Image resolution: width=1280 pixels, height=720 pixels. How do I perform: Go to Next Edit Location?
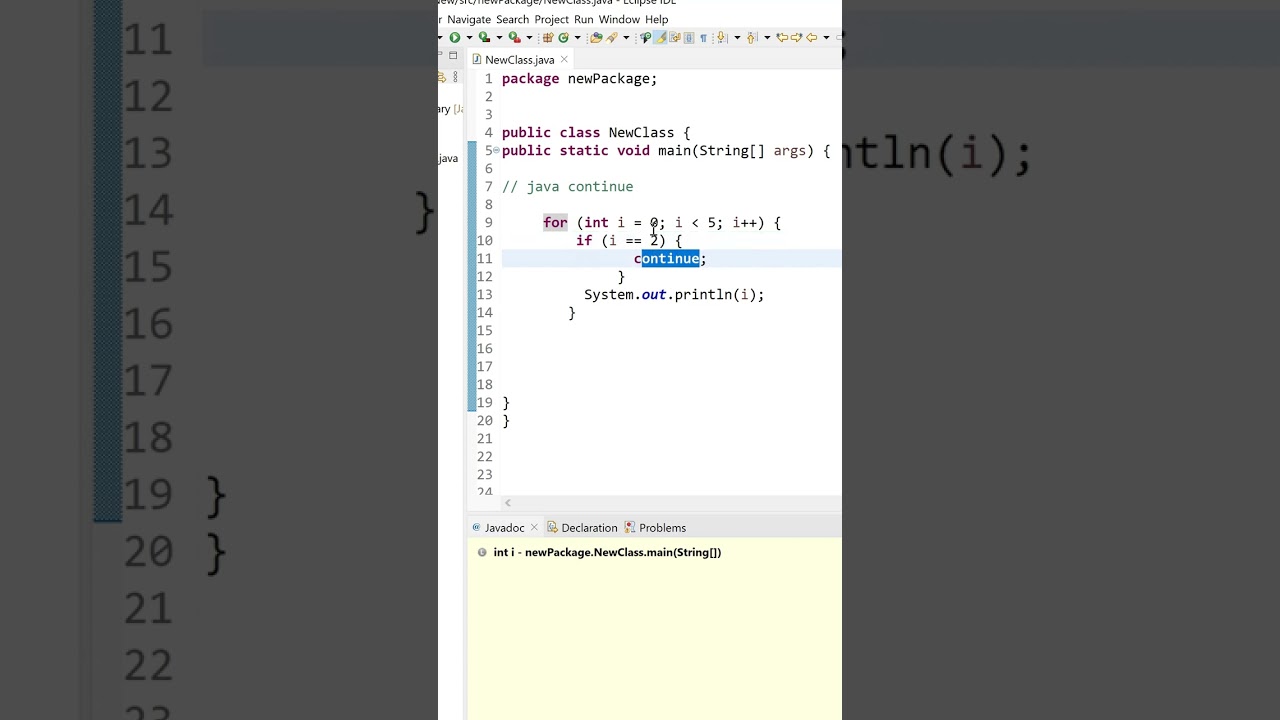797,38
